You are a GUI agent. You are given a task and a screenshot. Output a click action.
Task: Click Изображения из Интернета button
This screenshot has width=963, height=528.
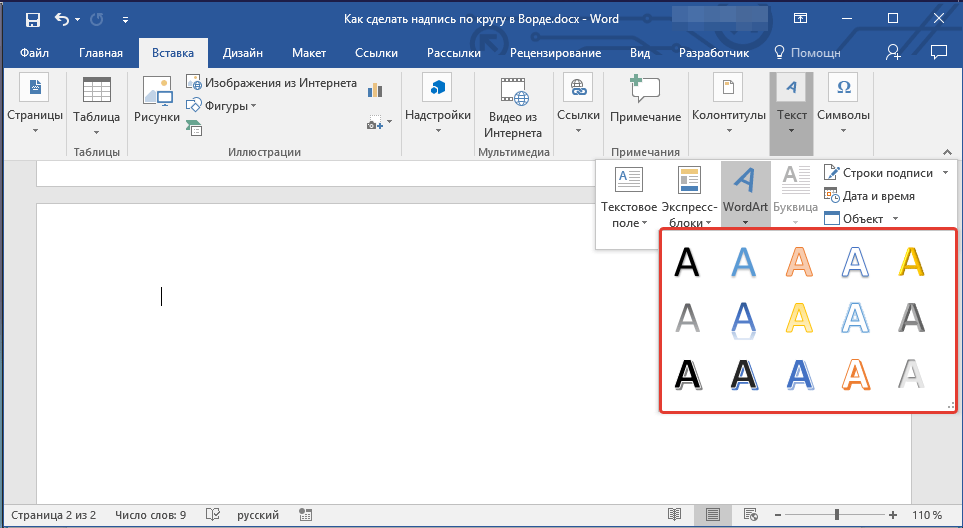point(271,83)
